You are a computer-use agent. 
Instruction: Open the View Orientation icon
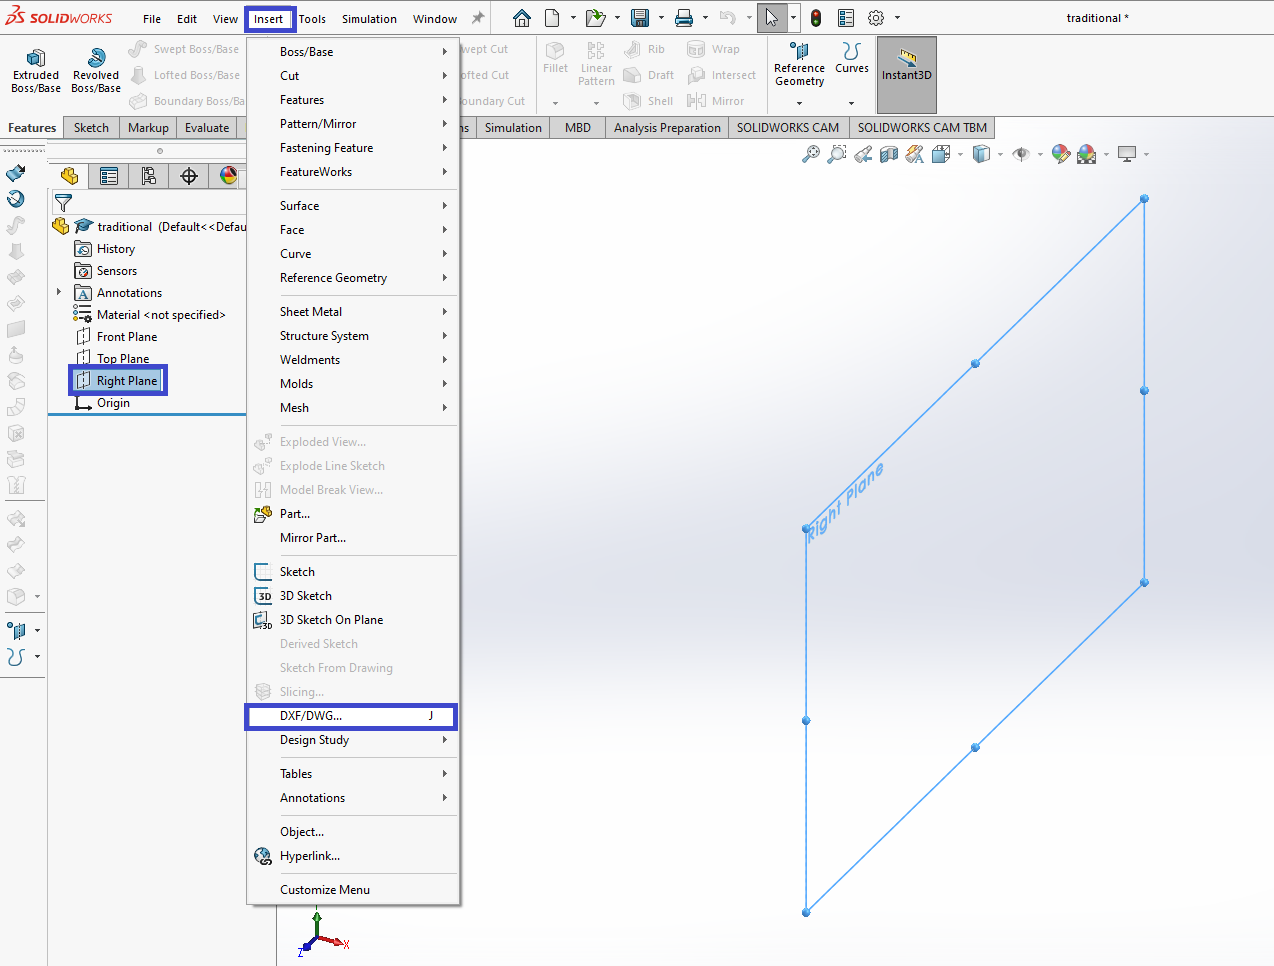pos(940,154)
